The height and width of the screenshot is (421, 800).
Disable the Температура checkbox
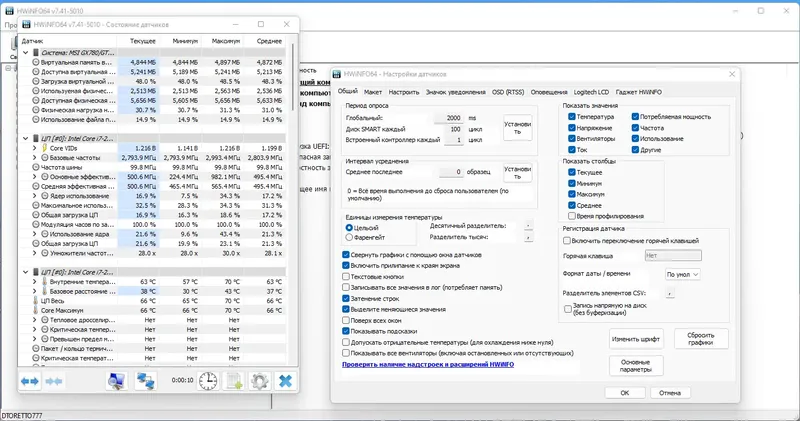click(572, 117)
